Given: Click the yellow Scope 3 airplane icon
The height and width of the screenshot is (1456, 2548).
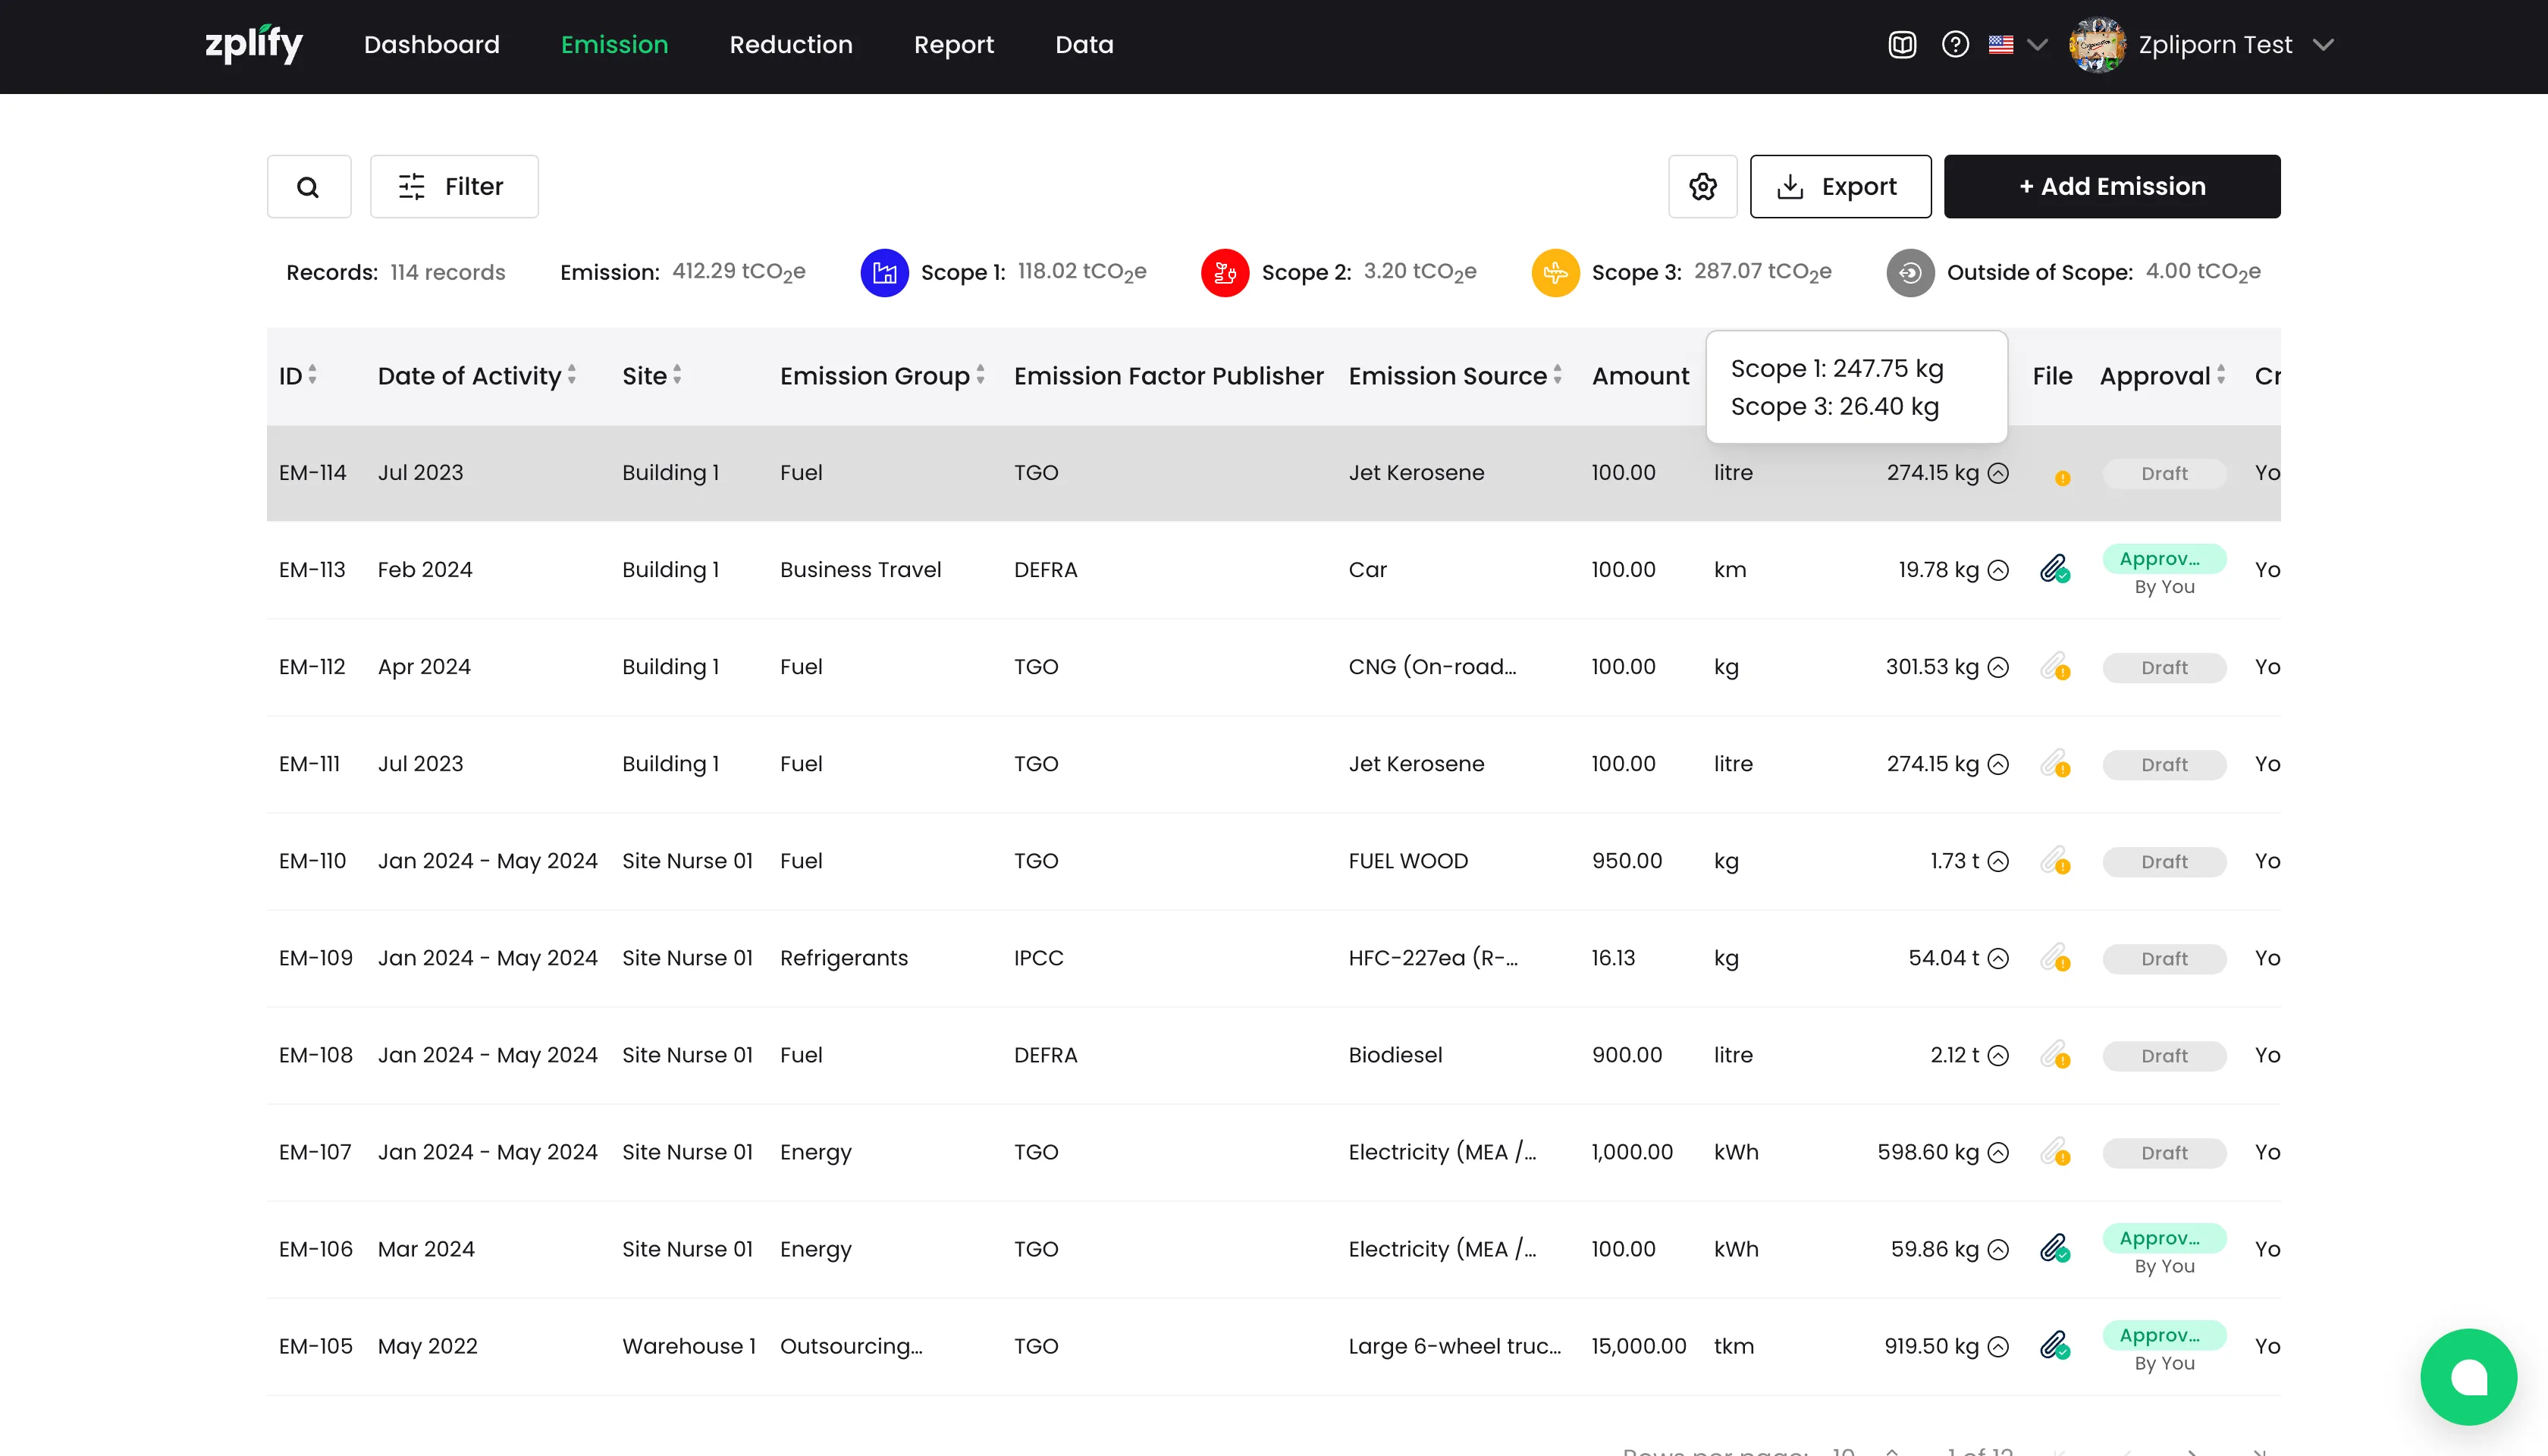Looking at the screenshot, I should [x=1555, y=272].
